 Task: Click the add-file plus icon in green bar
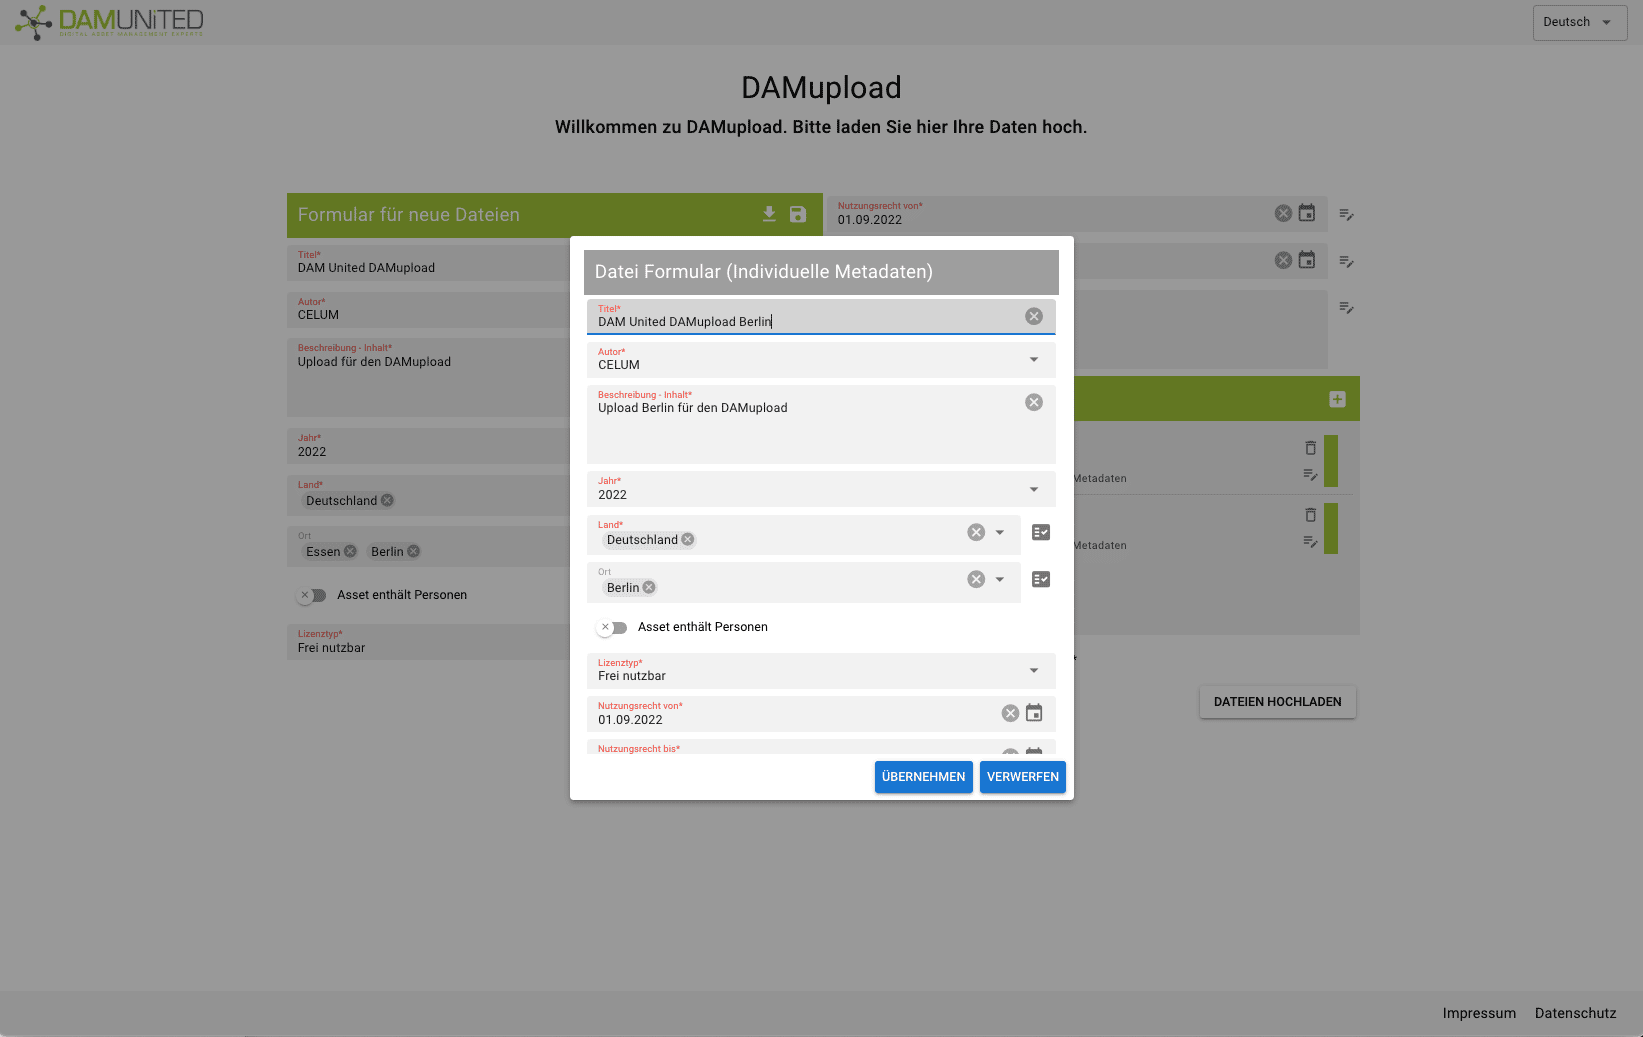coord(1337,399)
